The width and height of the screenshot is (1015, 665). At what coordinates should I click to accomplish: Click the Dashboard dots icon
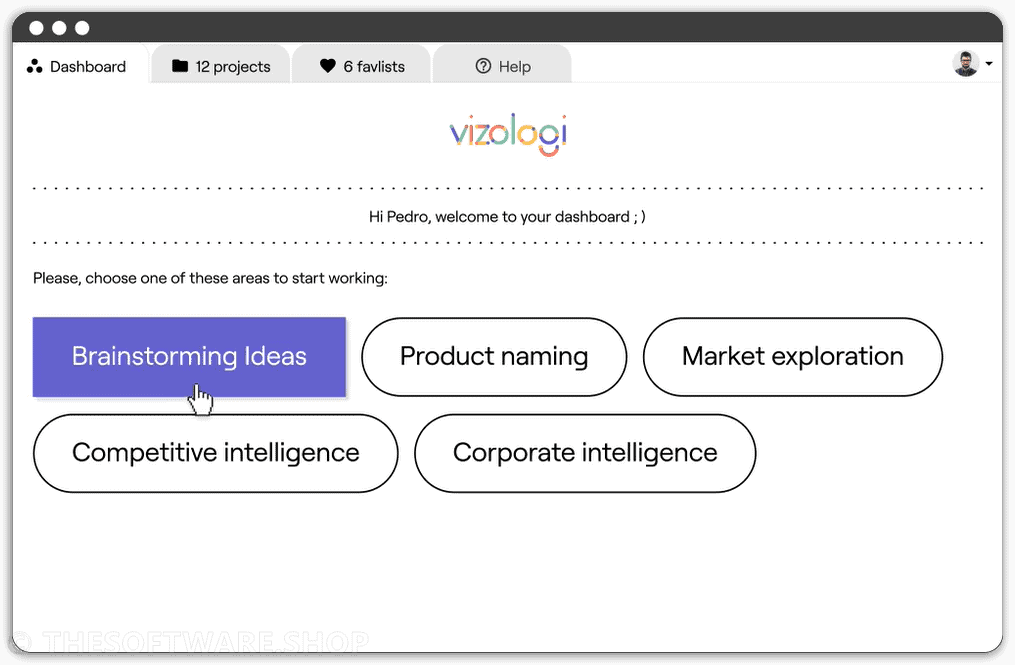[x=34, y=67]
